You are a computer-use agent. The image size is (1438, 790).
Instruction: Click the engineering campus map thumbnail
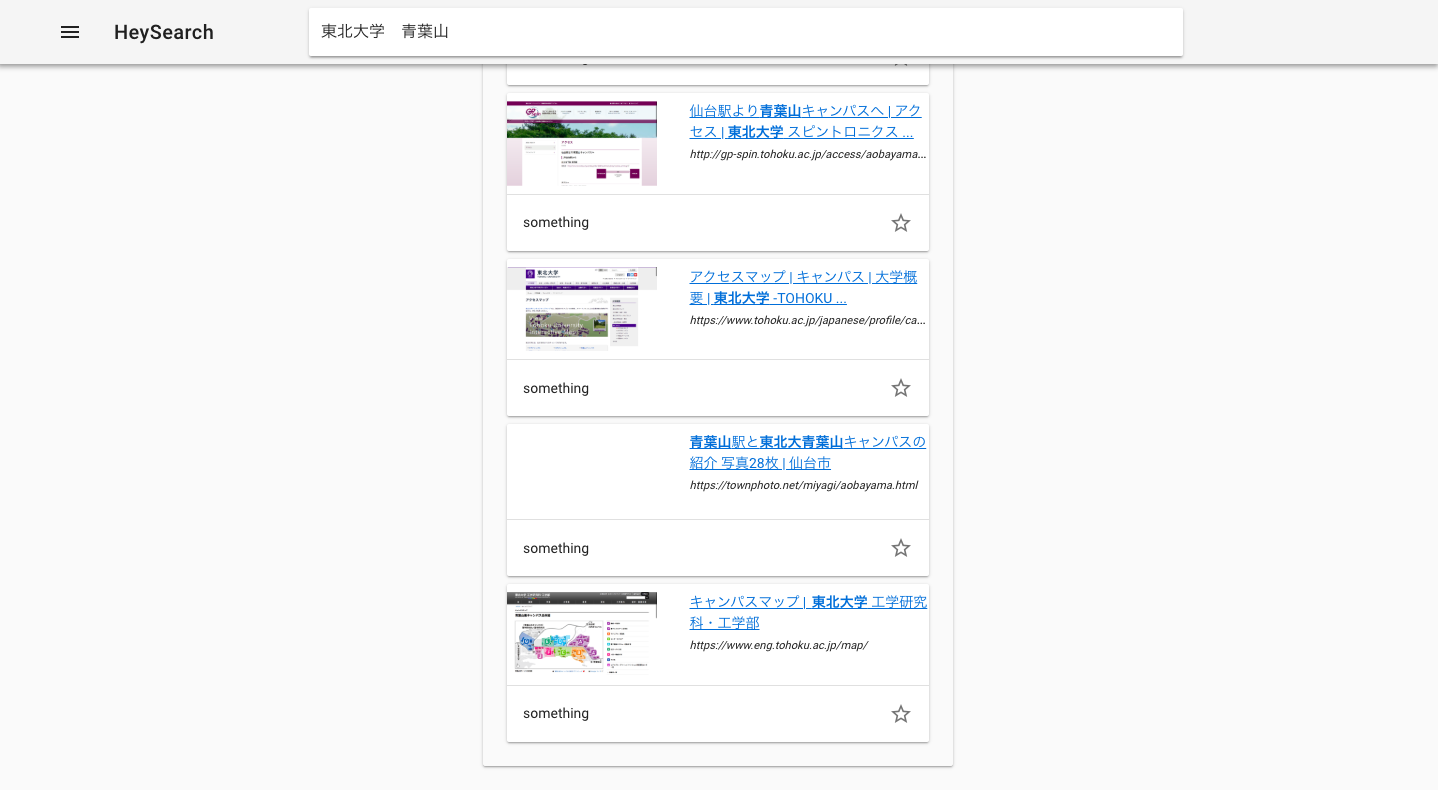pos(582,633)
